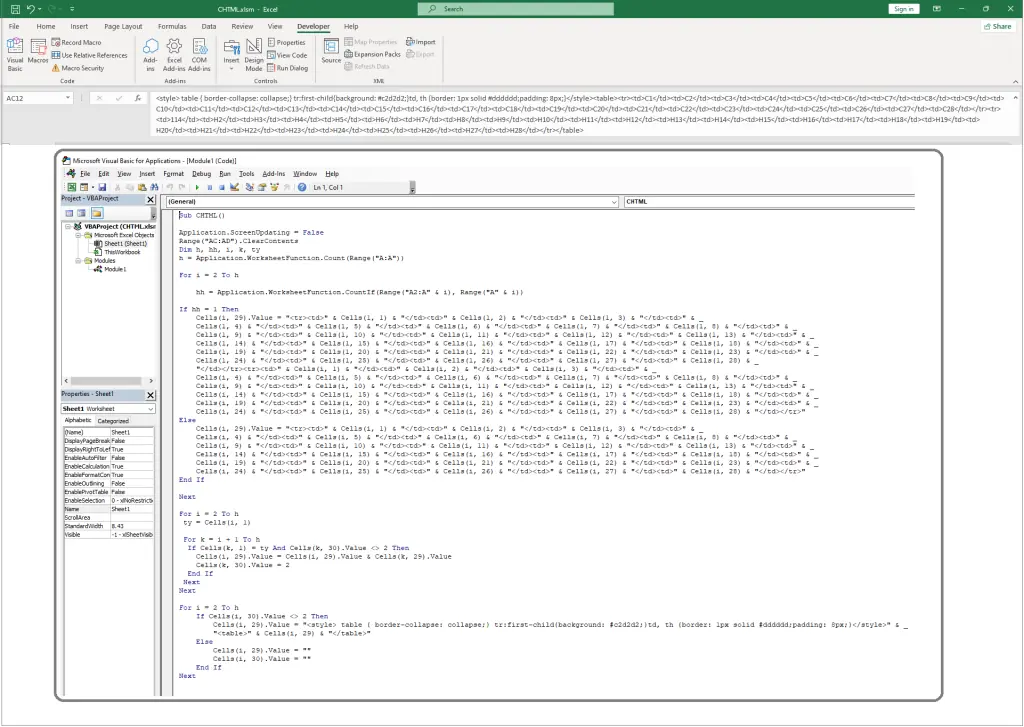Click the Find binoculars icon in VBA toolbar
1024x727 pixels.
154,187
